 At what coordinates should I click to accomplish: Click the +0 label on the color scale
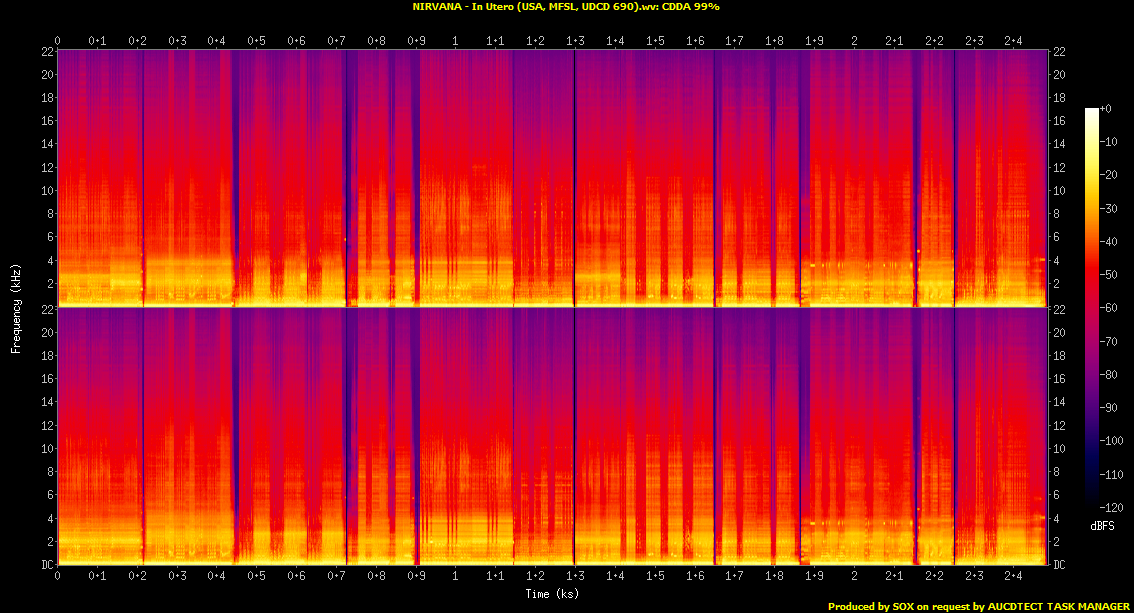pos(1105,108)
